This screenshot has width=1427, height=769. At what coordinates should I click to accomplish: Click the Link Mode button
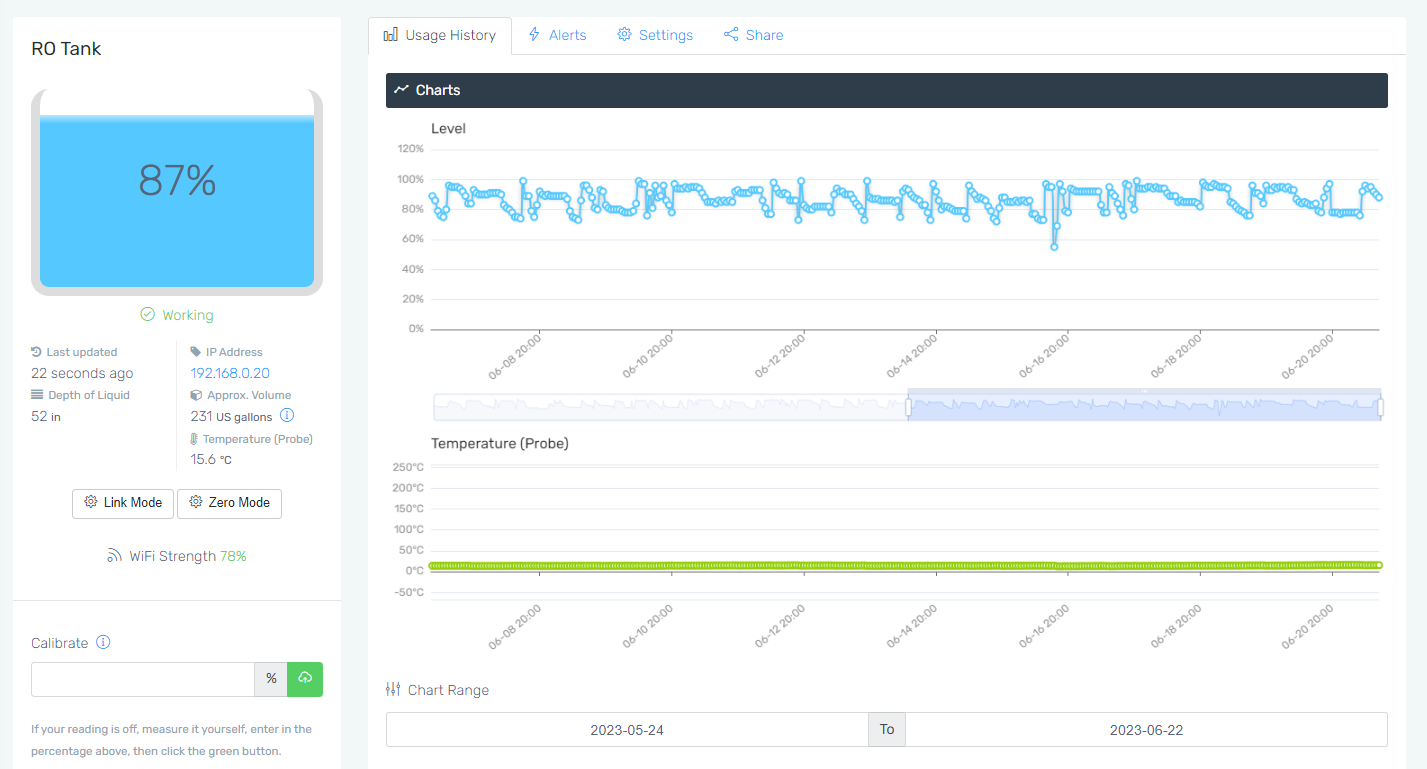(123, 503)
